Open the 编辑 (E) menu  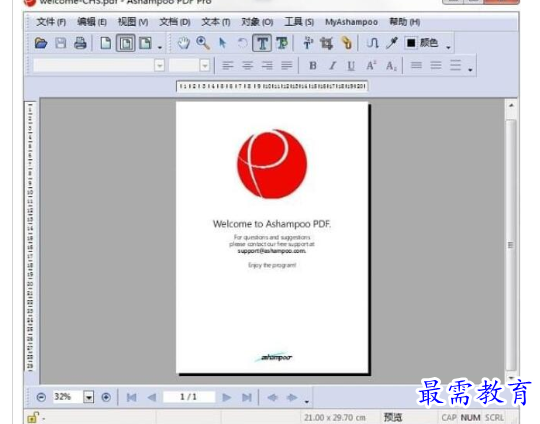point(92,22)
